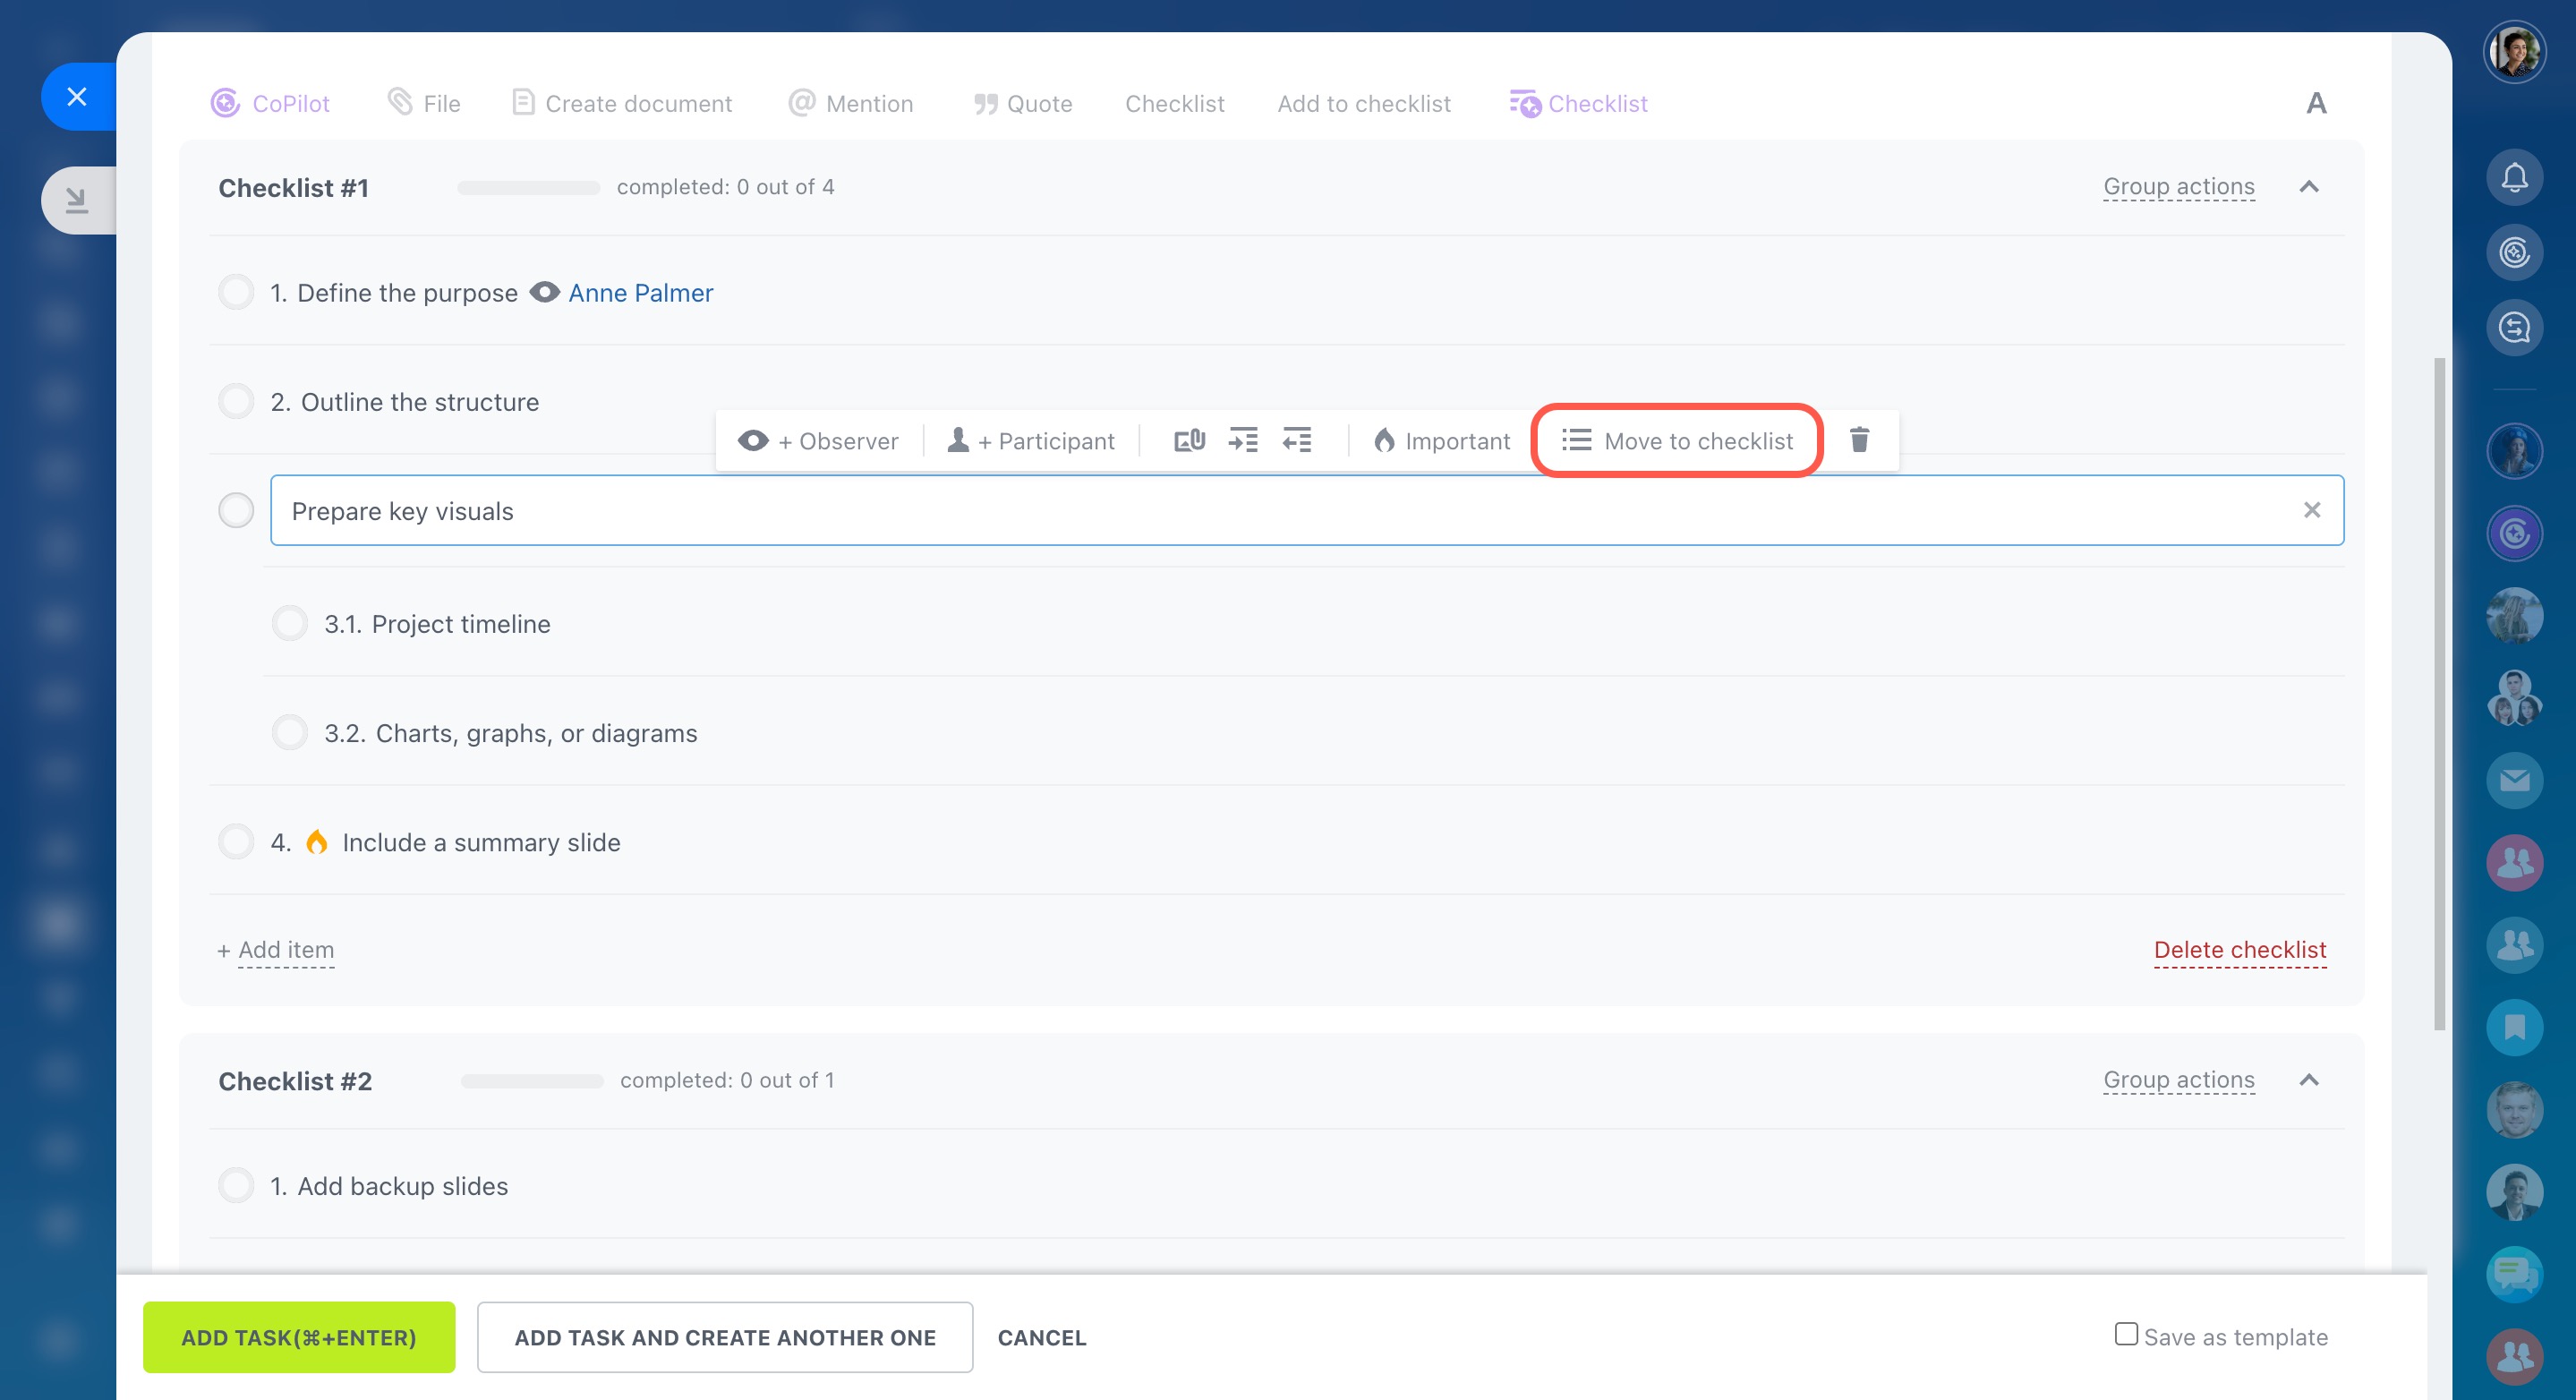Click the outdent item icon
The height and width of the screenshot is (1400, 2576).
pyautogui.click(x=1297, y=440)
